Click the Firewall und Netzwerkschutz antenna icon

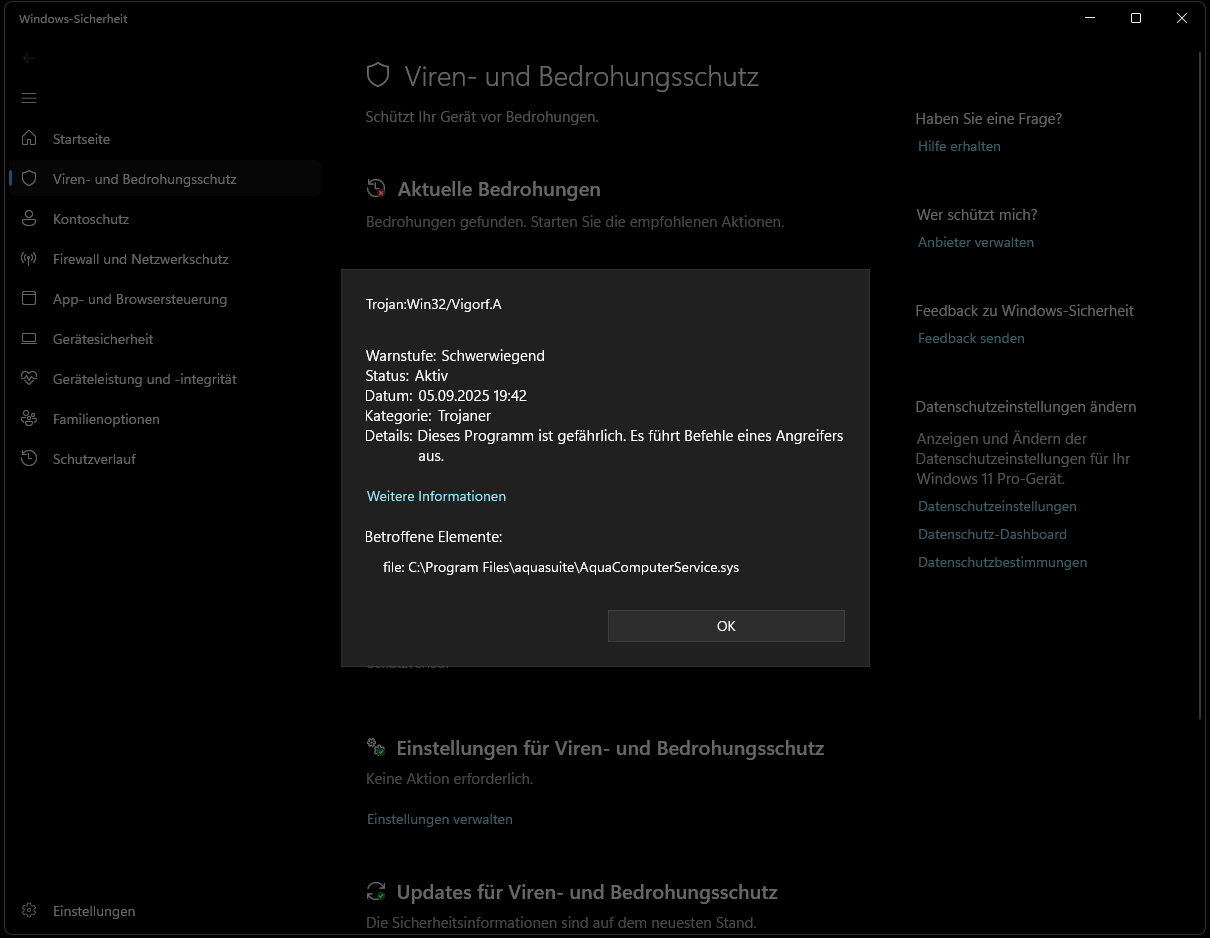tap(29, 258)
